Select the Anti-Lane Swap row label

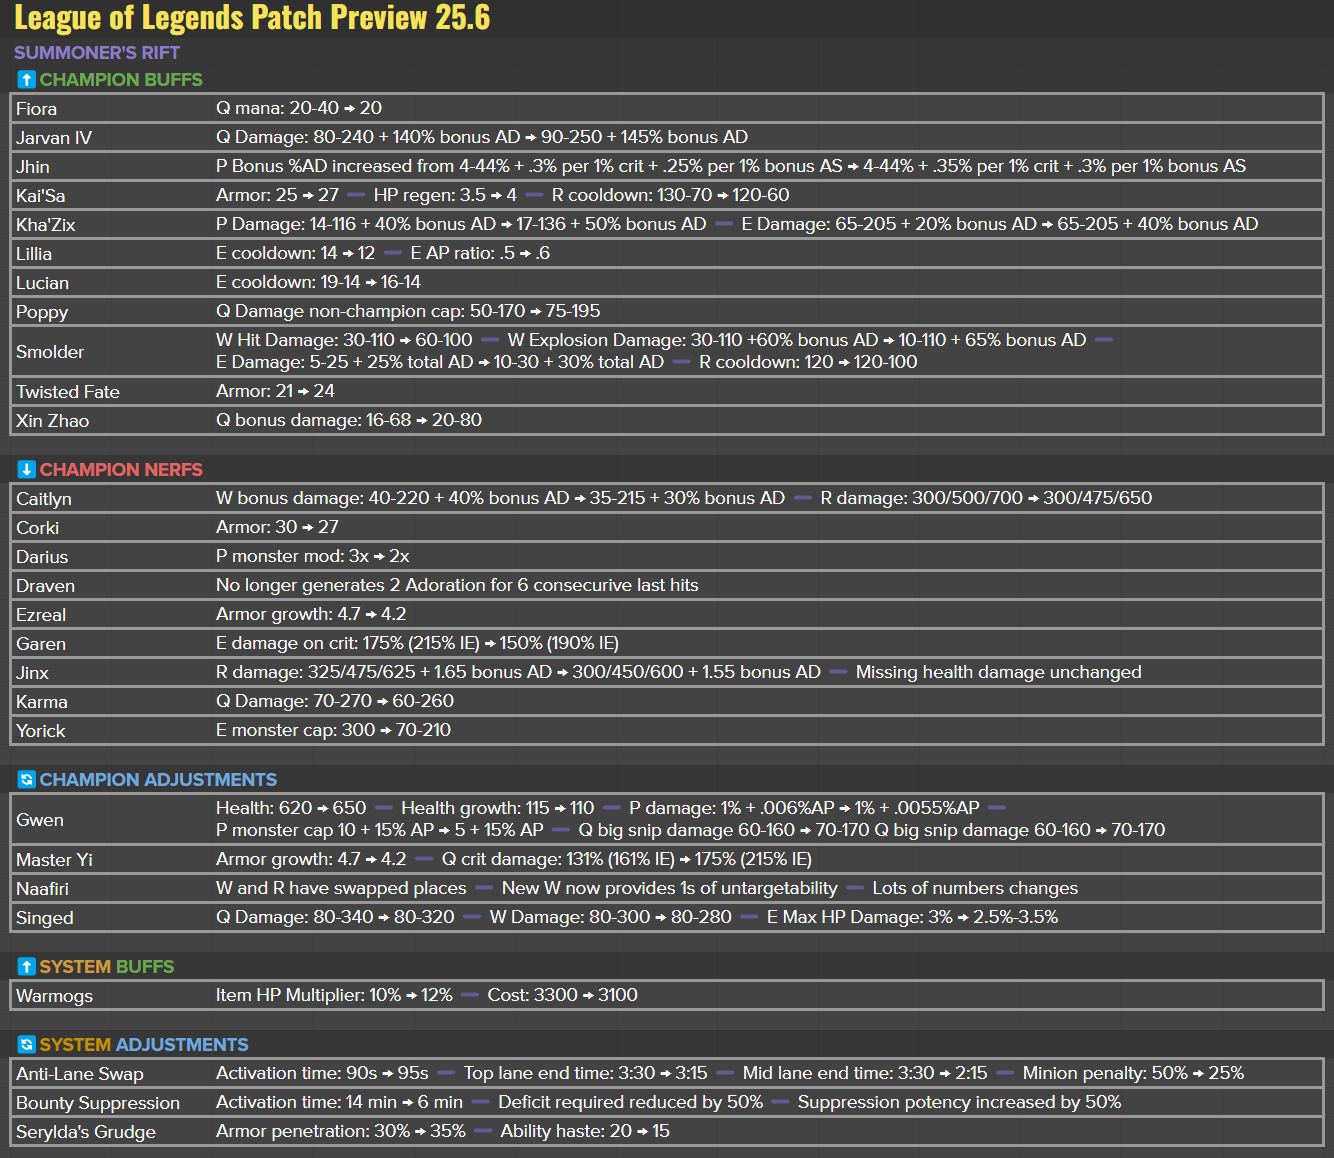(x=80, y=1074)
